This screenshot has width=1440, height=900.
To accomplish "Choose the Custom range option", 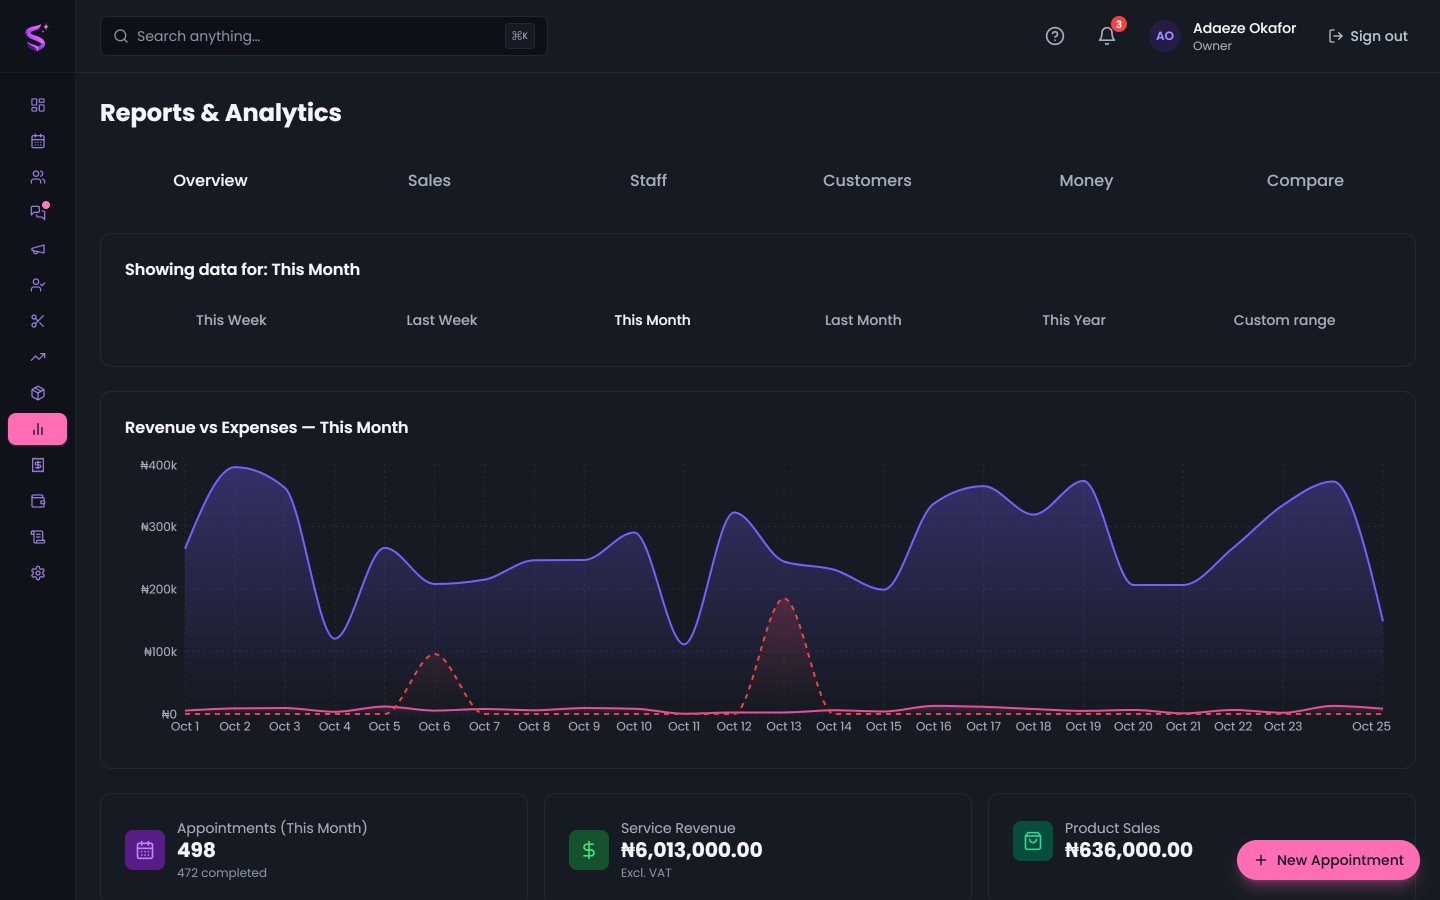I will (1284, 320).
